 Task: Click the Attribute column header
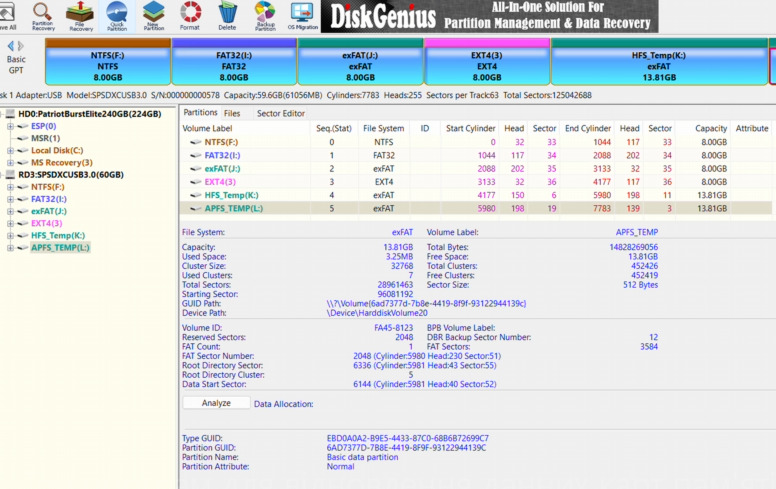tap(752, 128)
